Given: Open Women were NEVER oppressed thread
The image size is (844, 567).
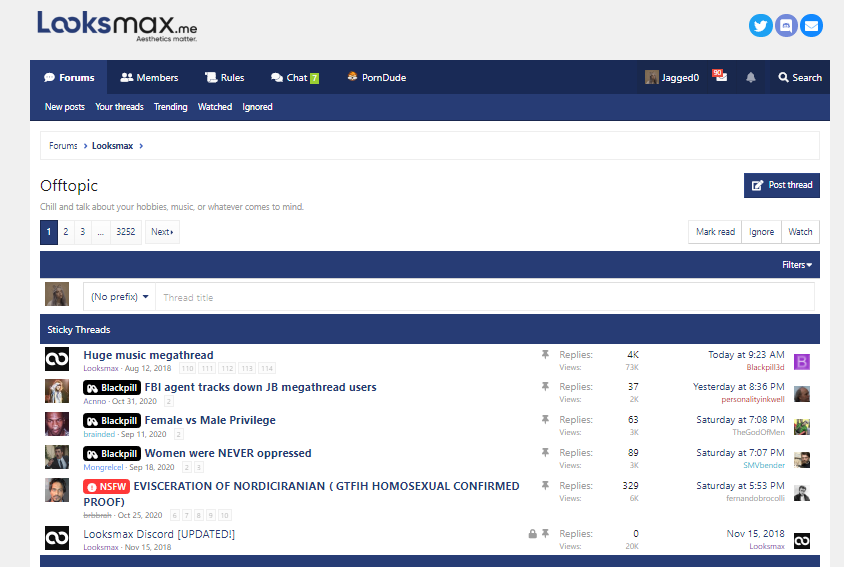Looking at the screenshot, I should tap(228, 453).
